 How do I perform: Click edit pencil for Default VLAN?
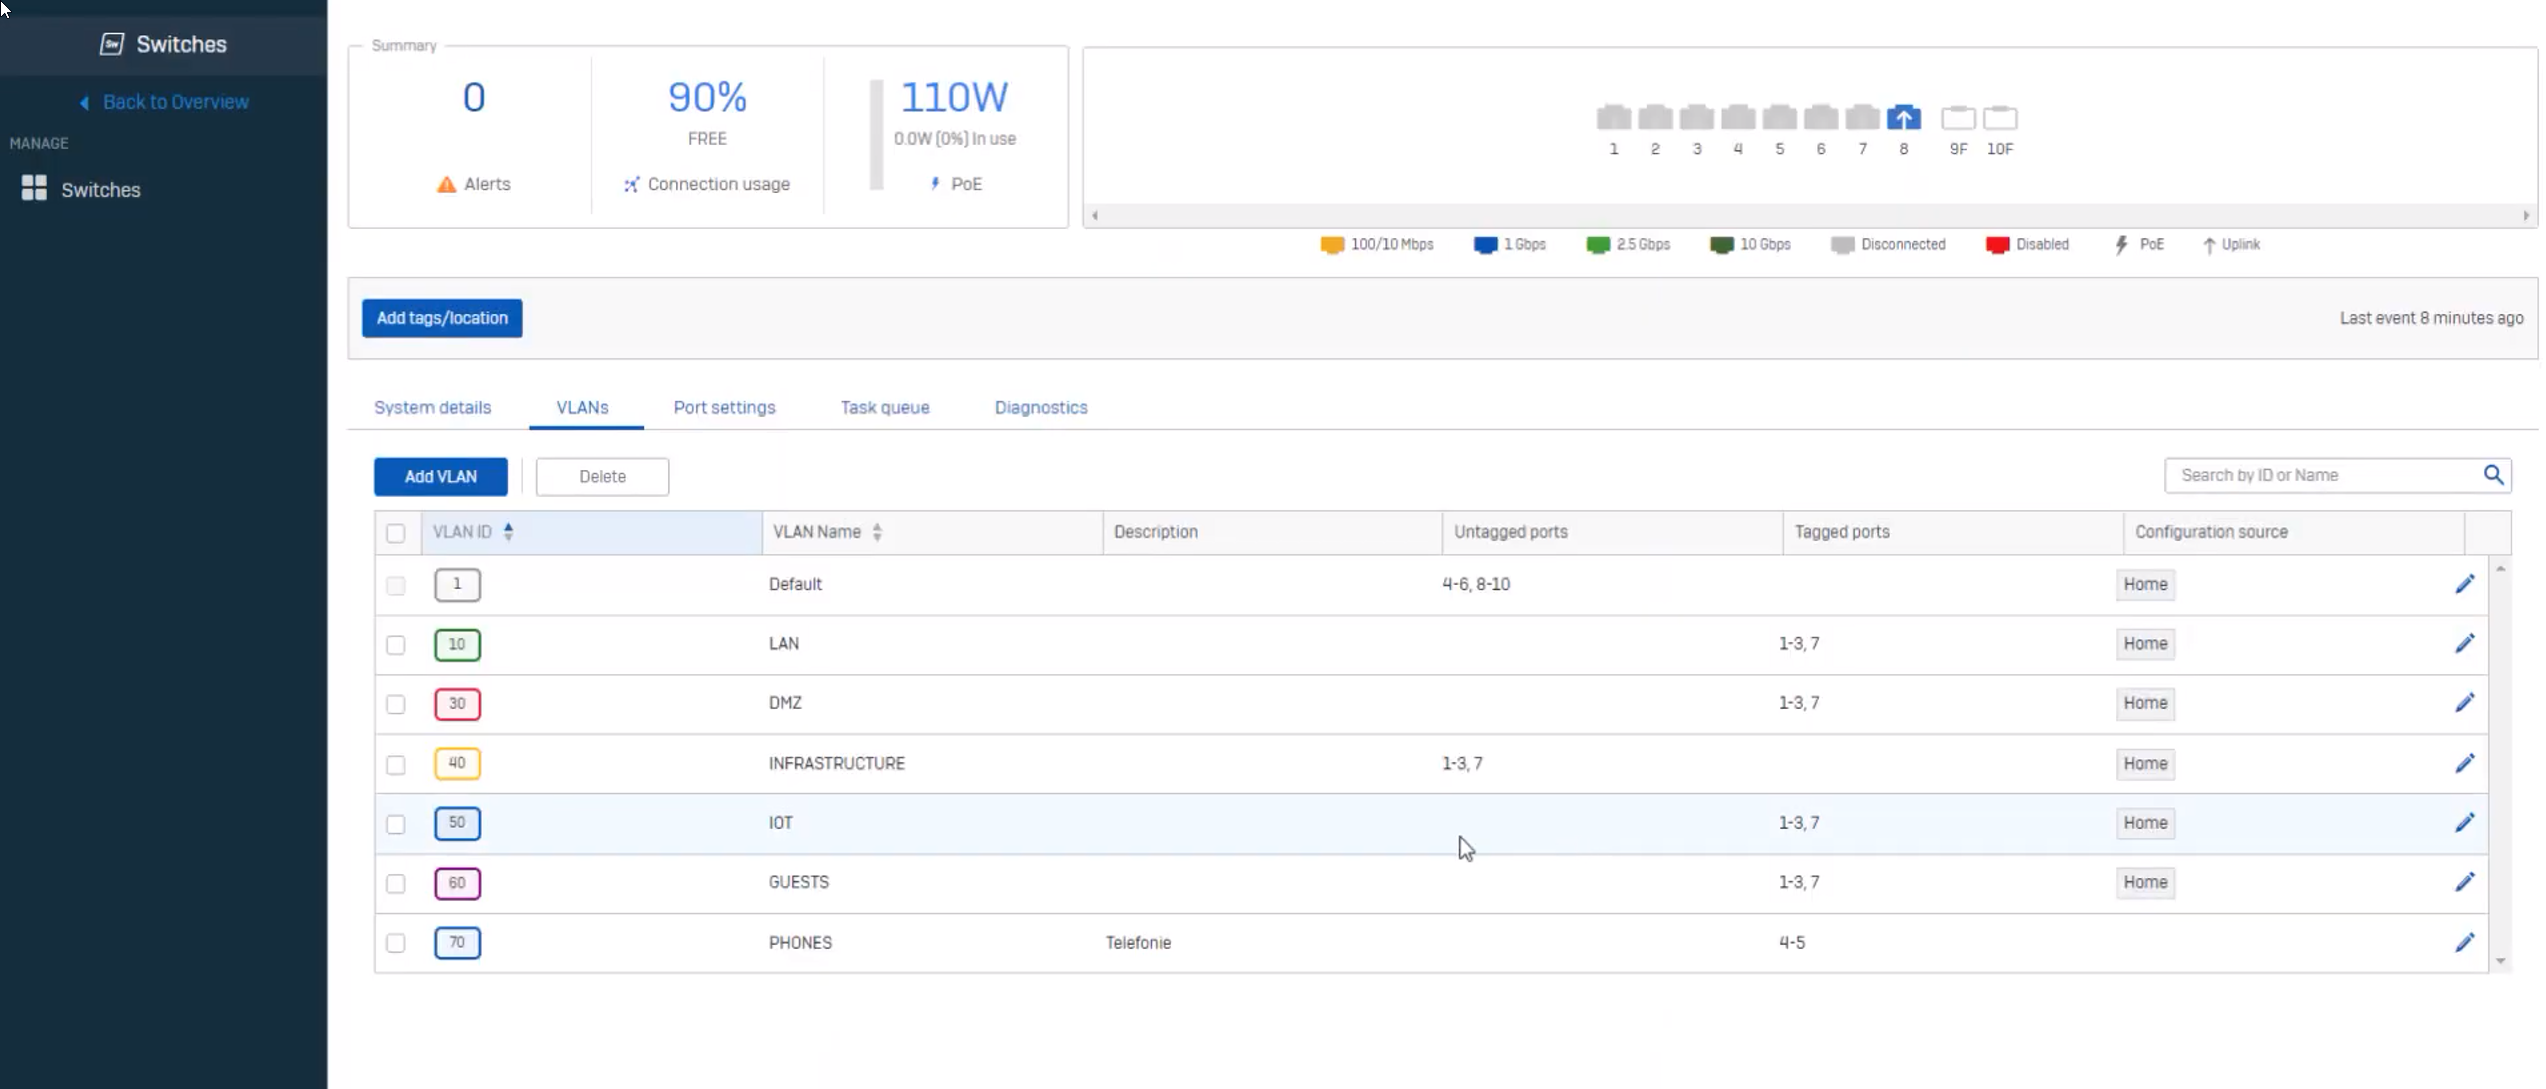pos(2464,584)
